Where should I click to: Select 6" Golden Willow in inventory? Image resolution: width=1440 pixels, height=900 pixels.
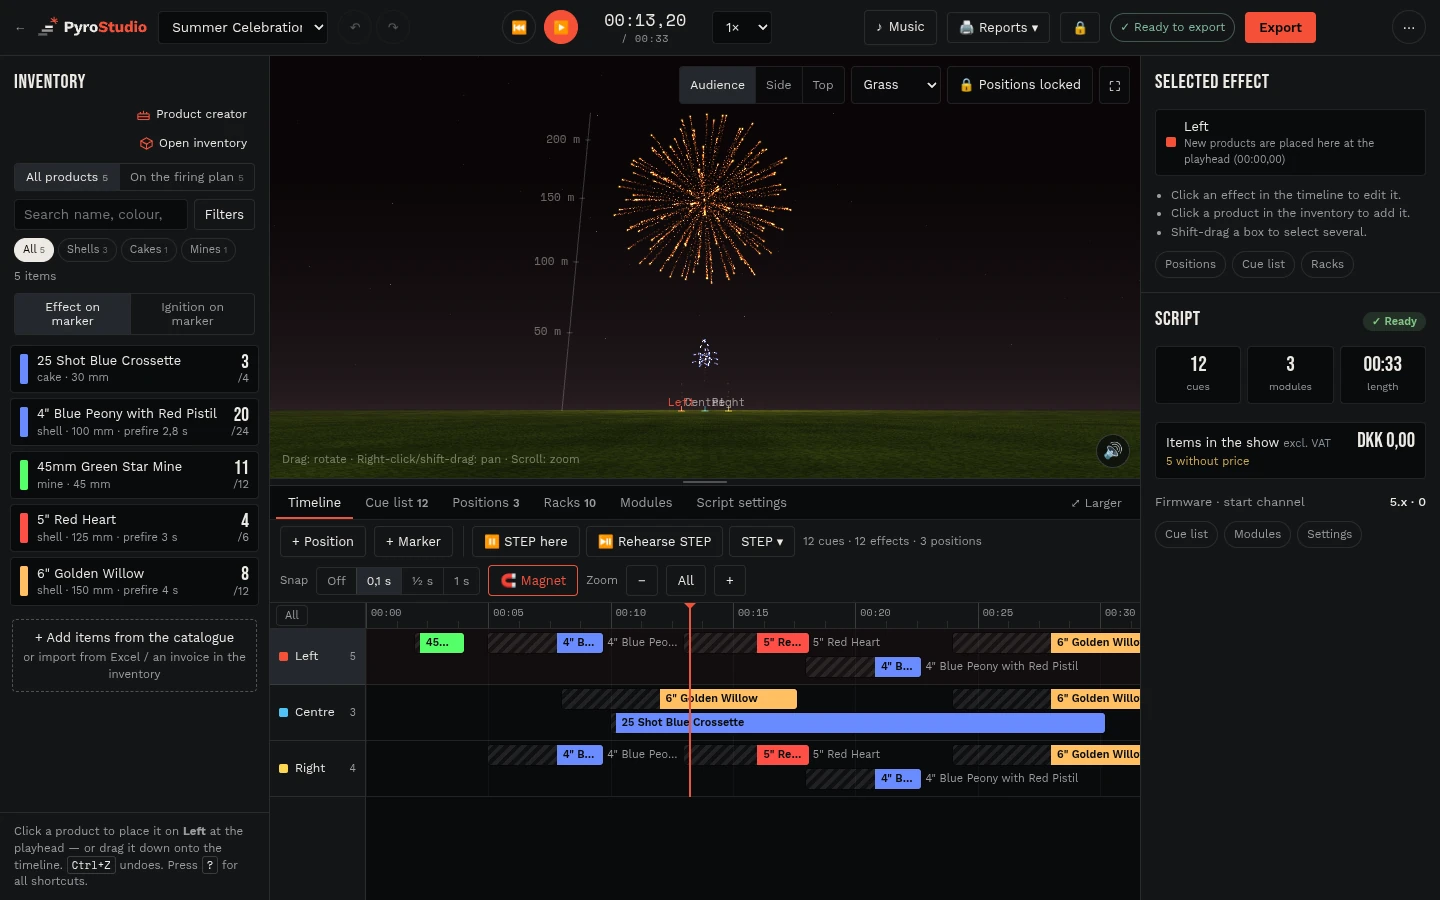[x=134, y=581]
